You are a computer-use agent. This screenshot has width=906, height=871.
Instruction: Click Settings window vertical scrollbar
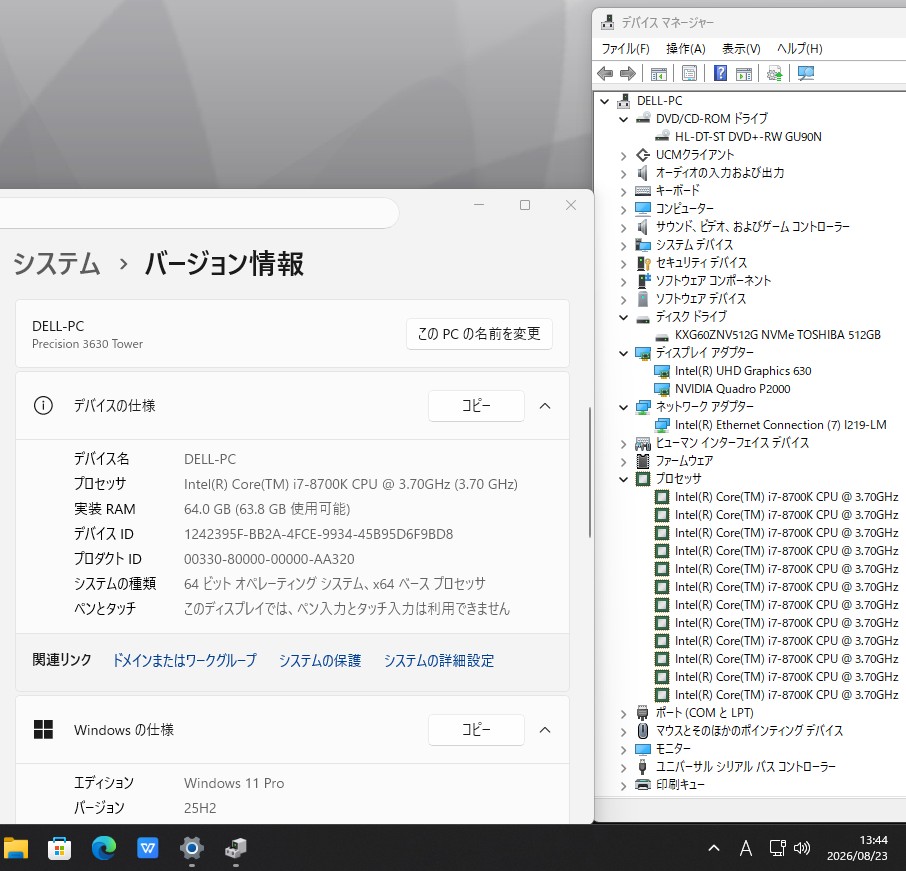[589, 473]
